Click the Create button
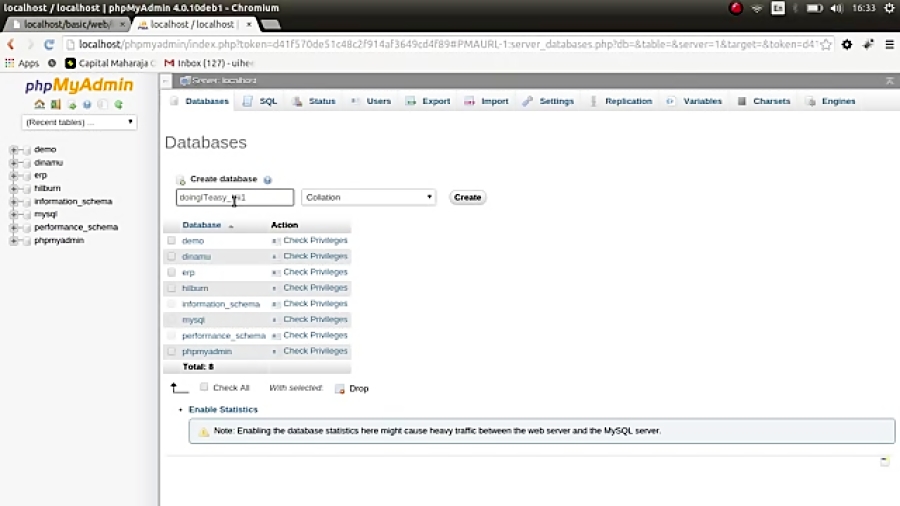Screen dimensions: 900x506 [467, 197]
